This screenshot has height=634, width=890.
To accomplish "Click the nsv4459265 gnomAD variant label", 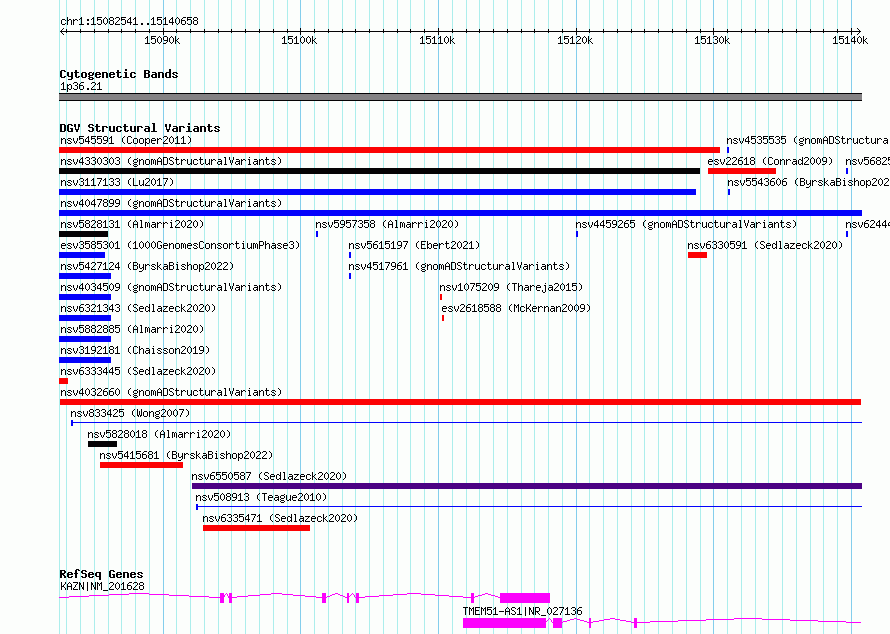I will (686, 224).
